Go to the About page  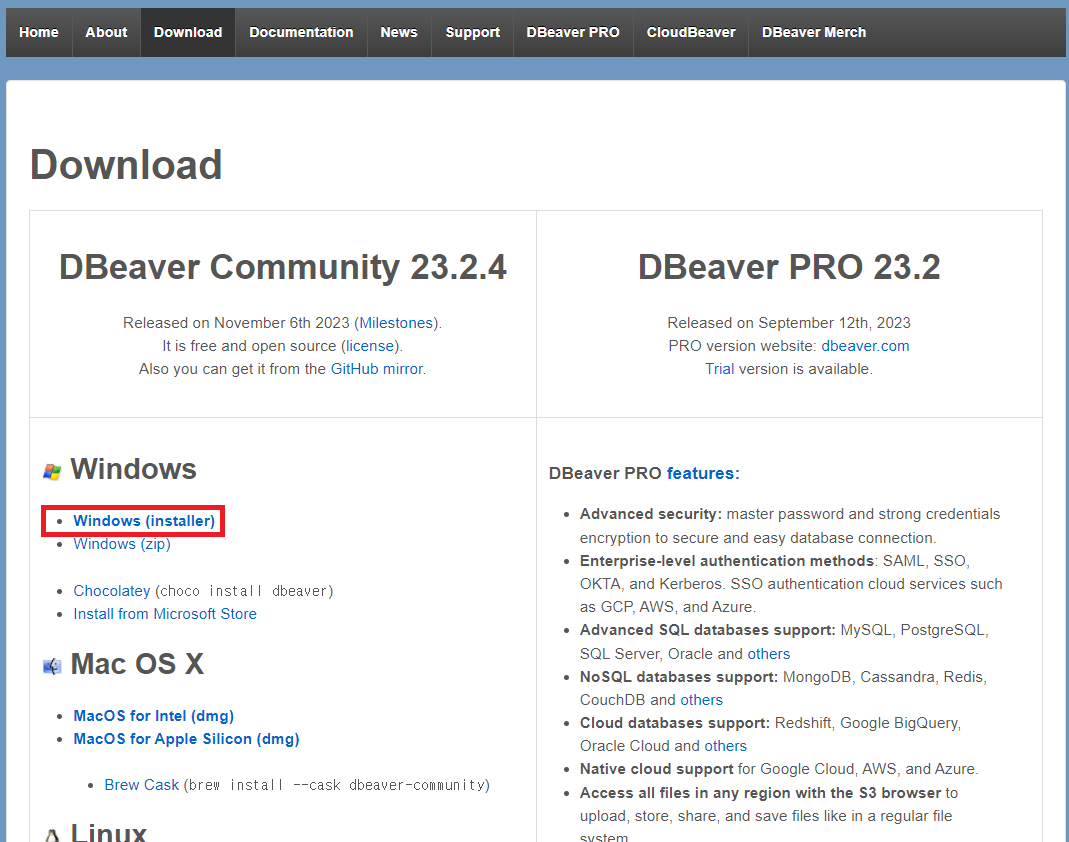tap(106, 32)
